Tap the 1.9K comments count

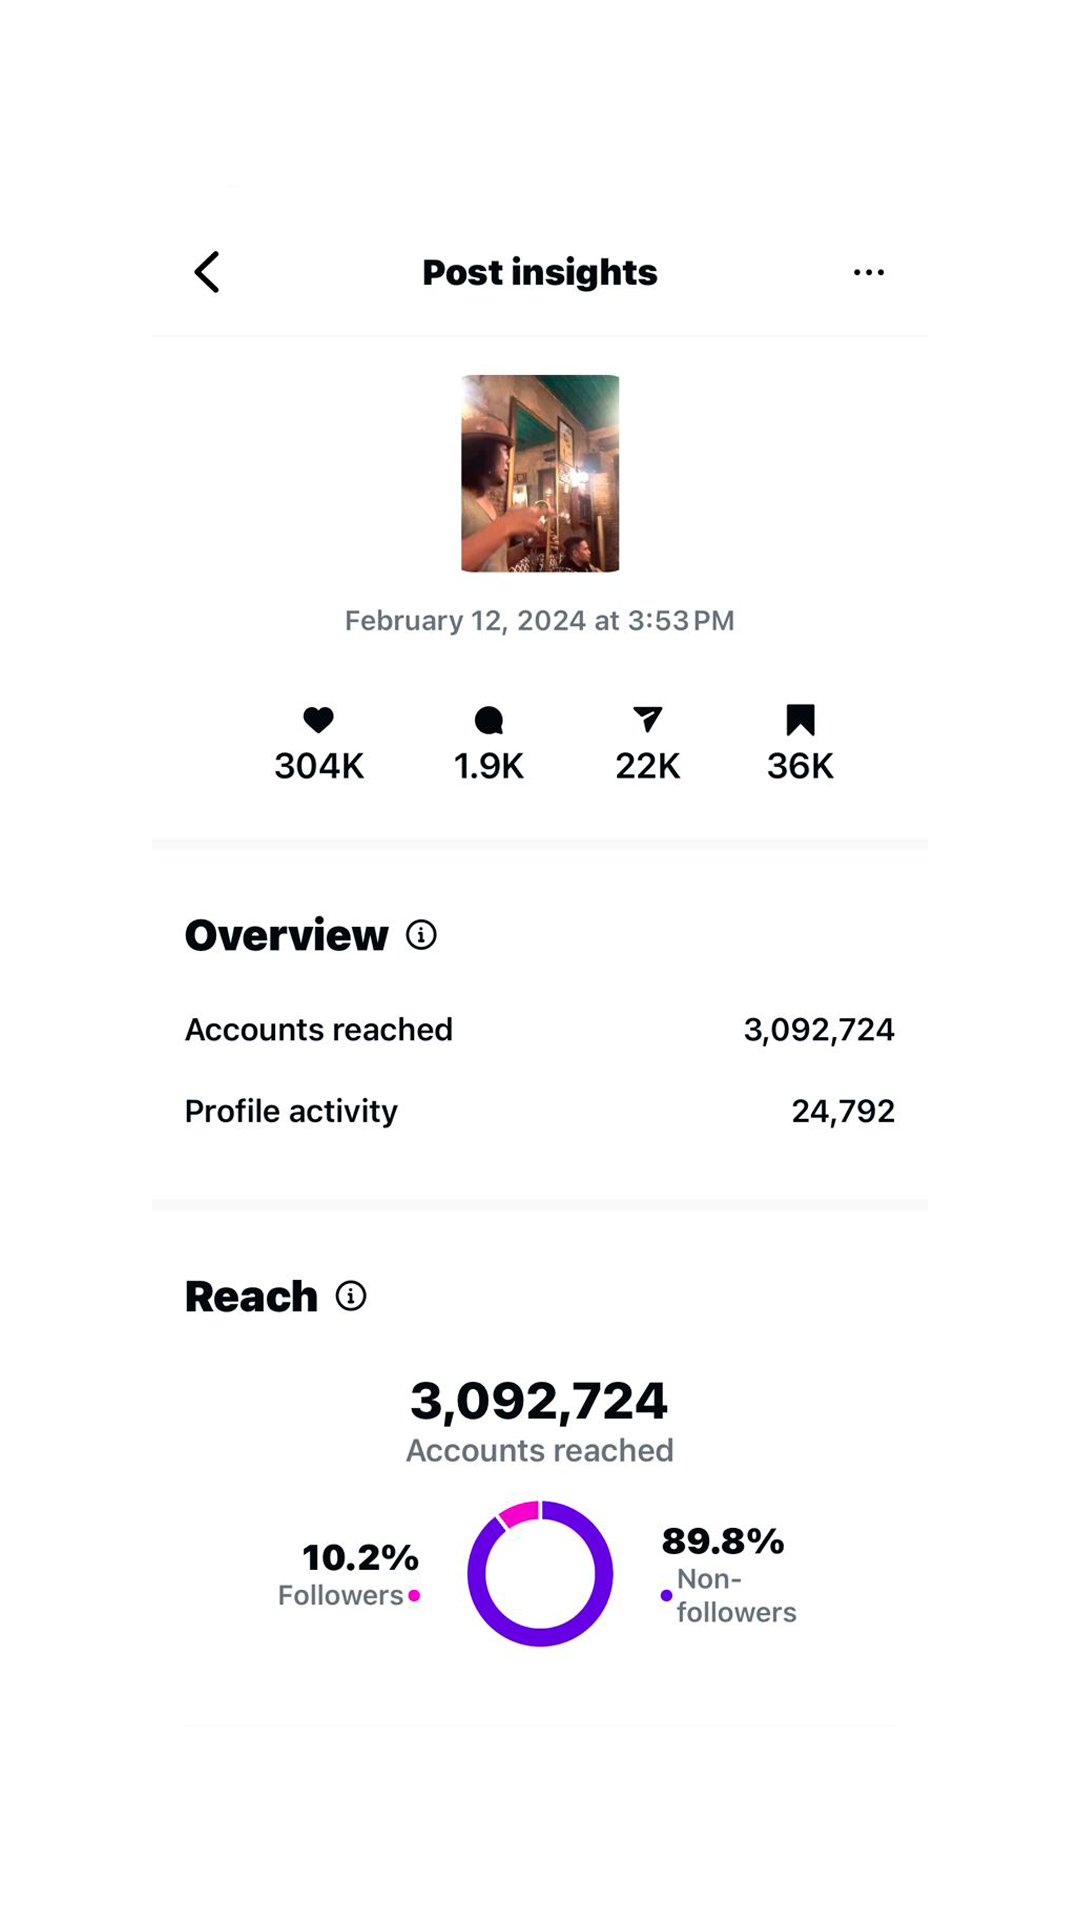(489, 766)
